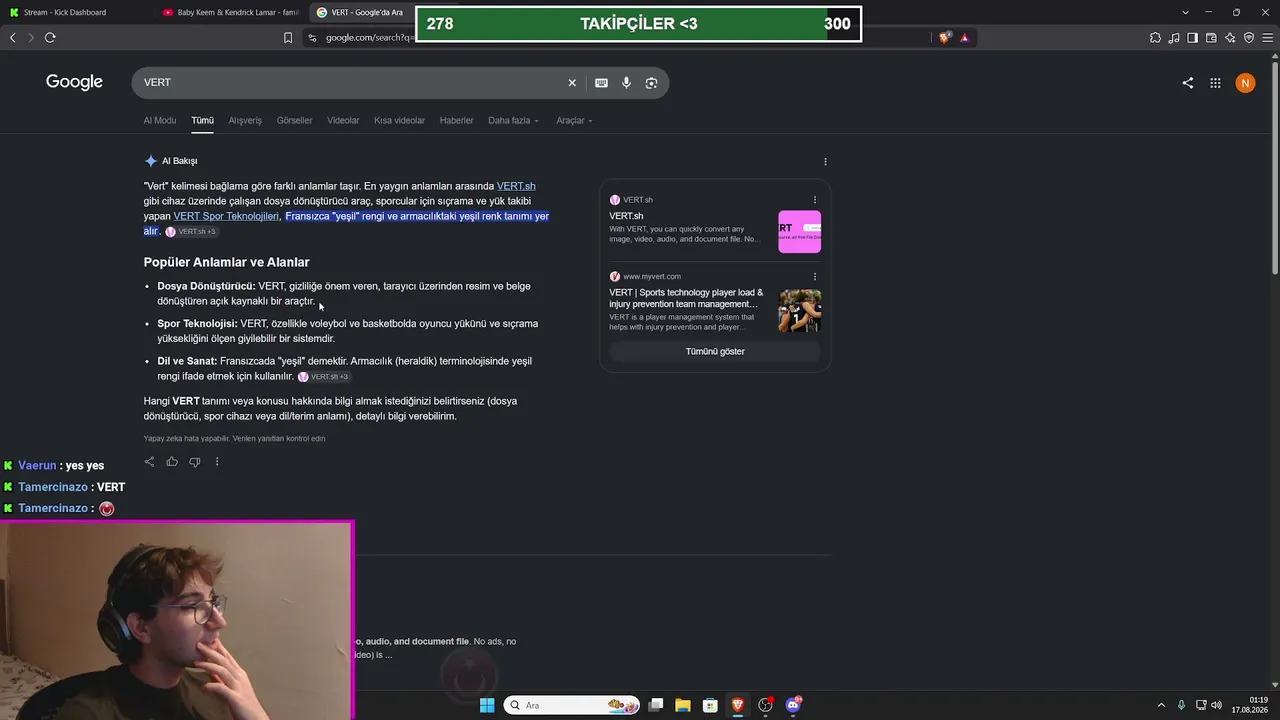Open the VERT.sh source card title
Screen dimensions: 1280x720
pos(626,216)
